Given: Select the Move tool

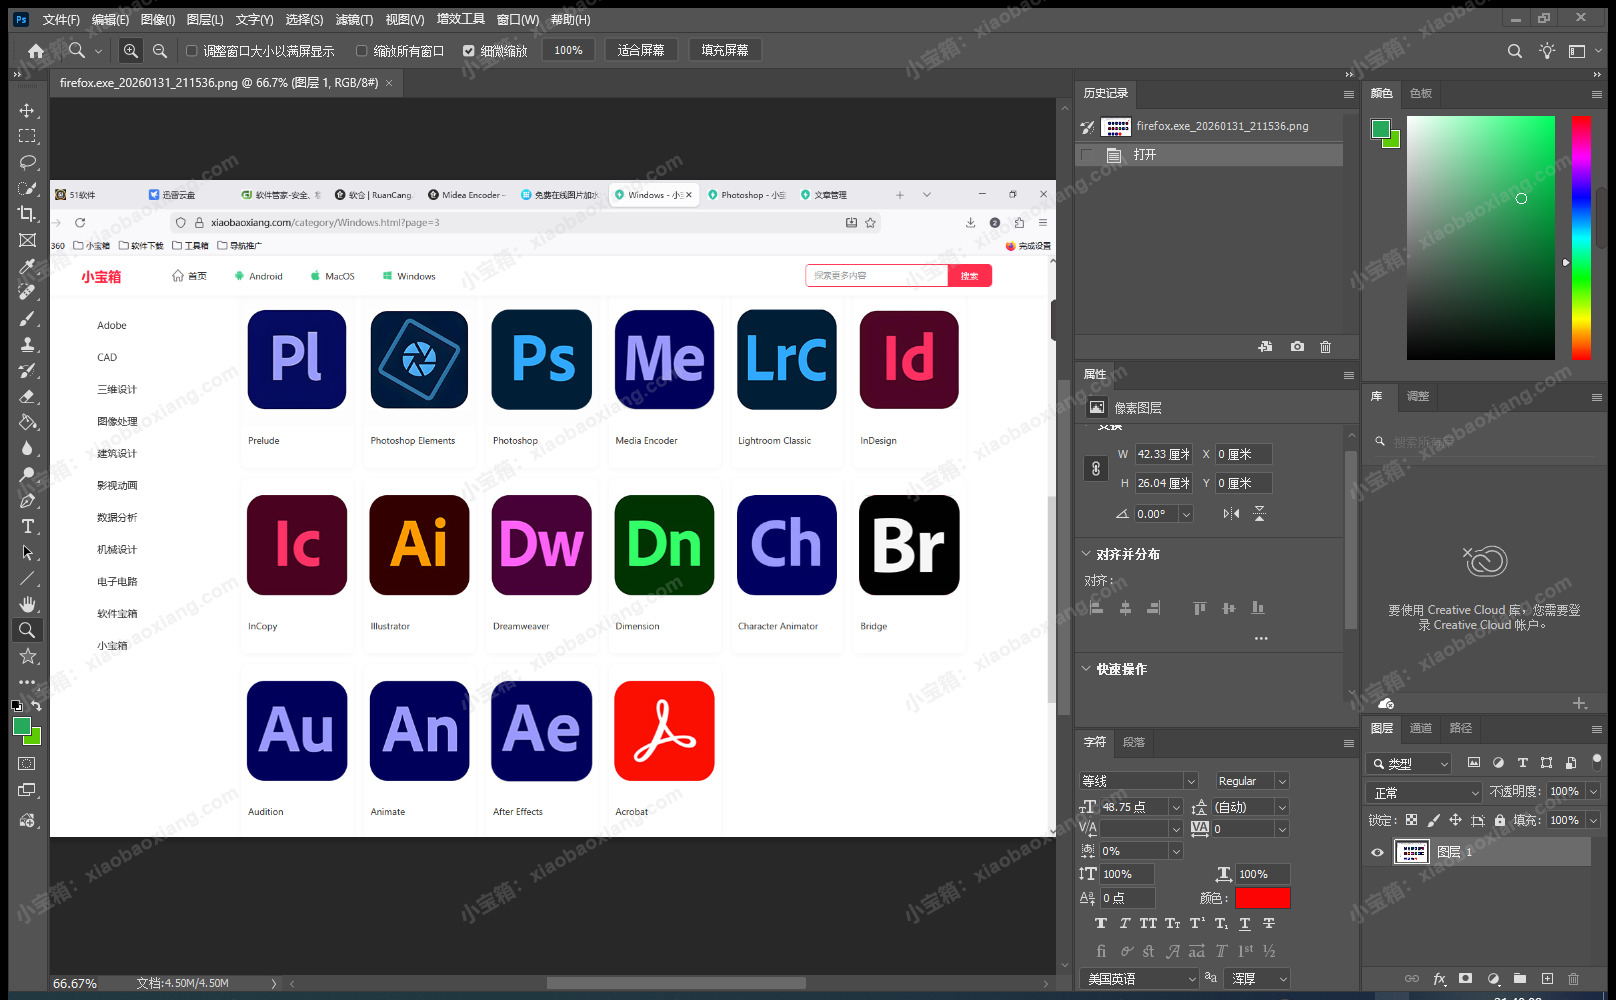Looking at the screenshot, I should 27,110.
